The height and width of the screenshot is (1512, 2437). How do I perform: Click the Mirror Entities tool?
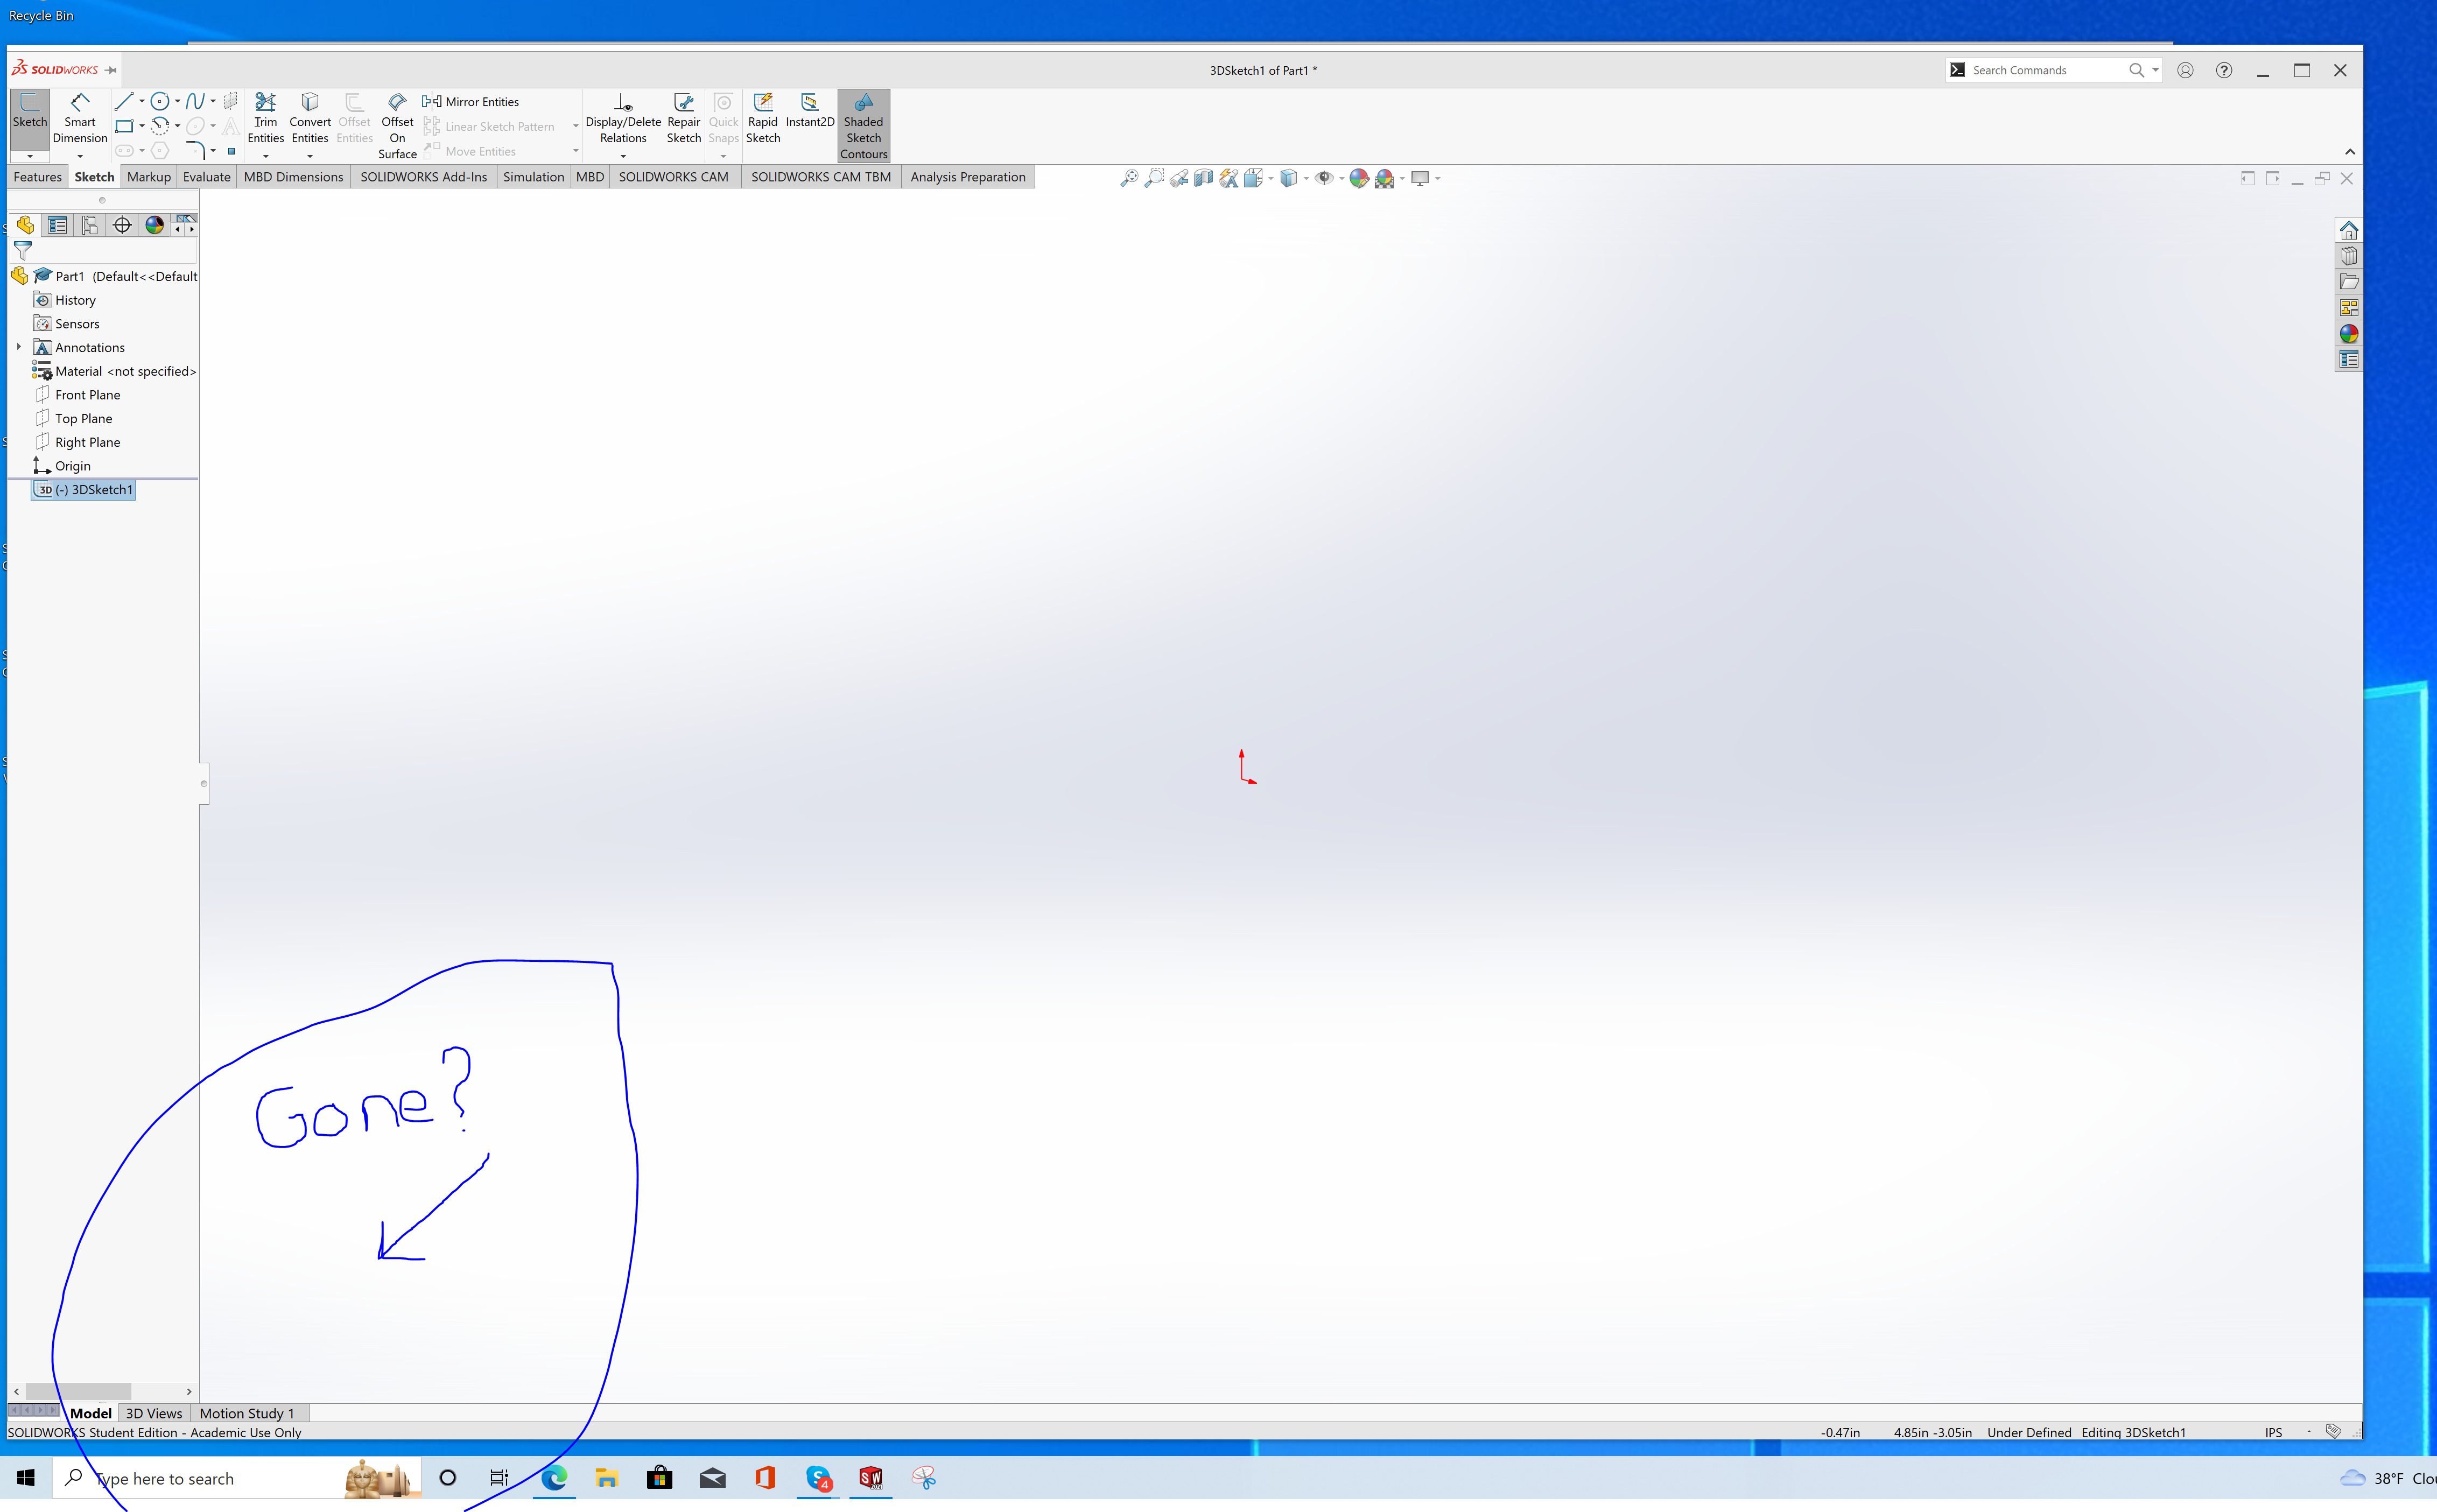tap(471, 102)
